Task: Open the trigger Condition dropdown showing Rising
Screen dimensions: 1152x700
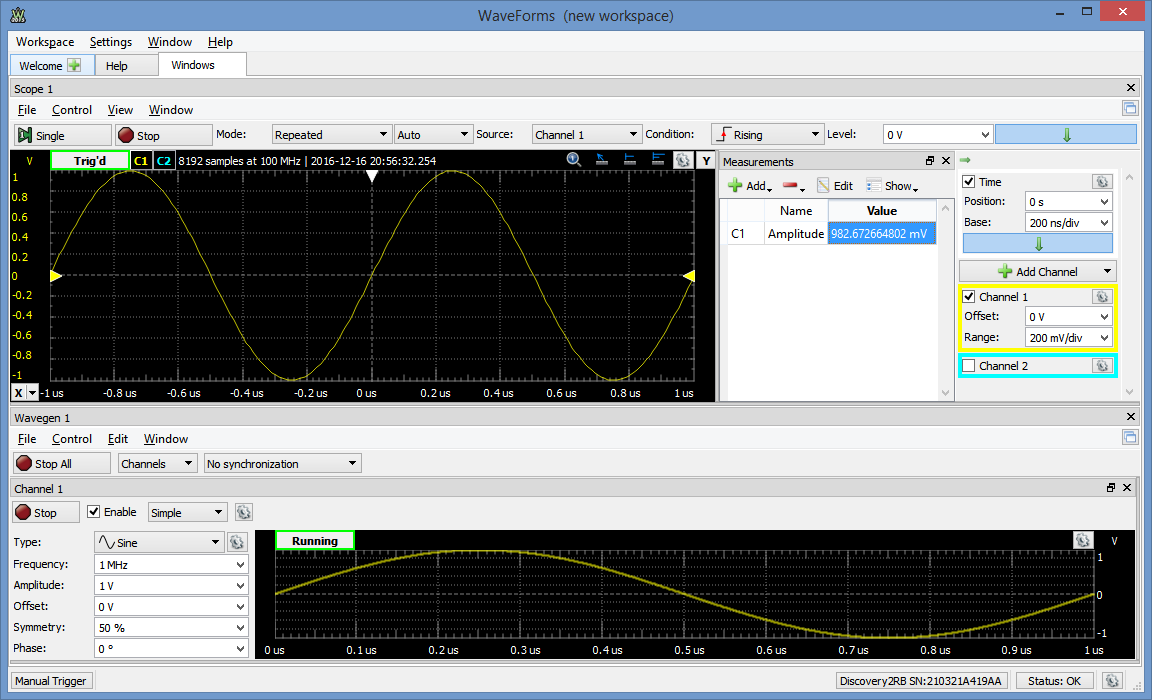Action: tap(767, 133)
